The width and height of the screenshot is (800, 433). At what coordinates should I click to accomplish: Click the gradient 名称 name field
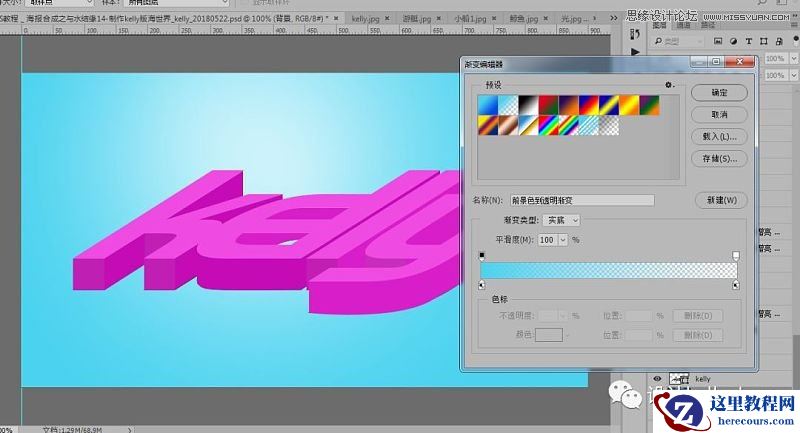pos(582,200)
